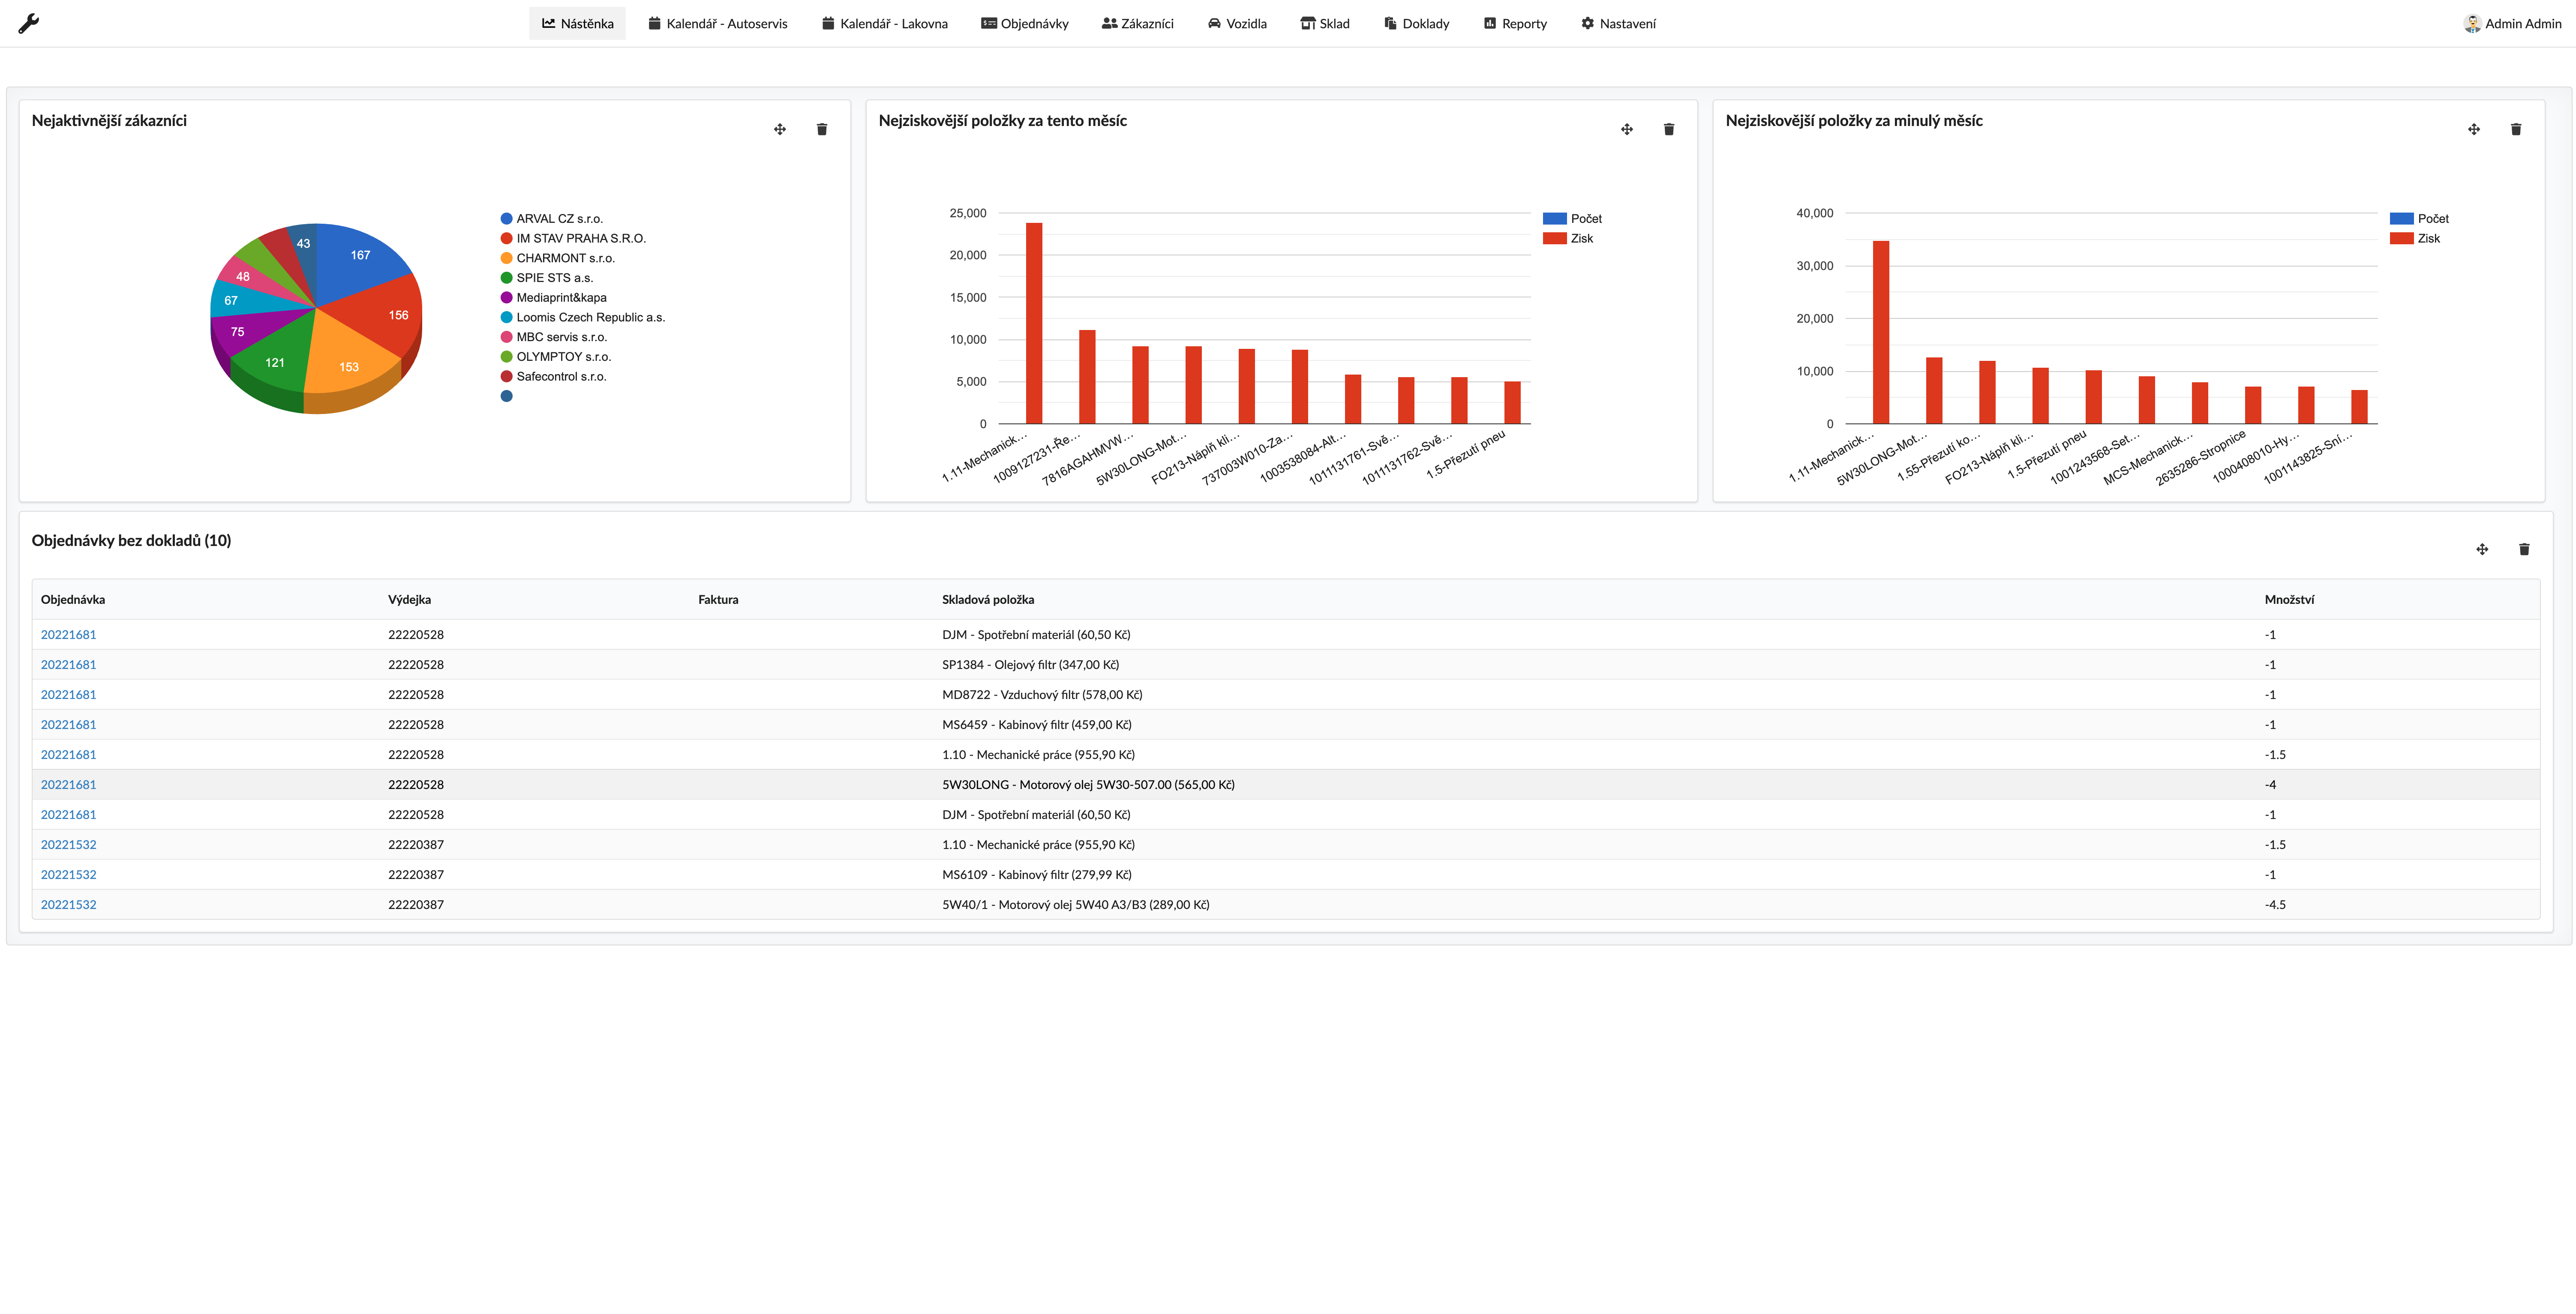Click tallest bar in minulý měsíc chart
This screenshot has height=1314, width=2576.
pyautogui.click(x=1881, y=332)
